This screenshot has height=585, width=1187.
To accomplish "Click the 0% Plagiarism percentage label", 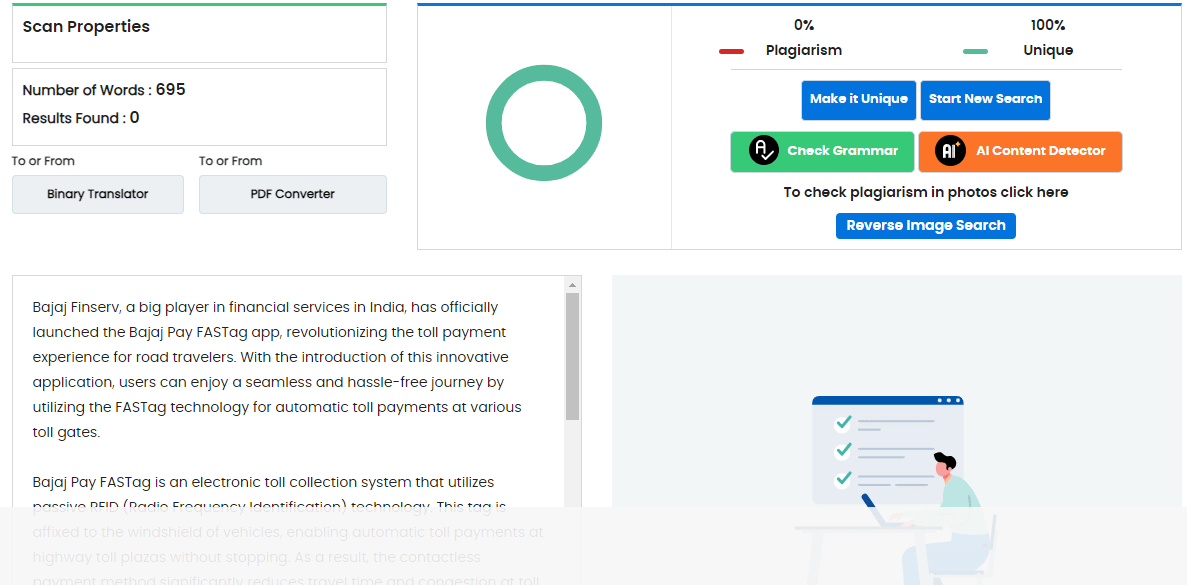I will click(x=803, y=25).
